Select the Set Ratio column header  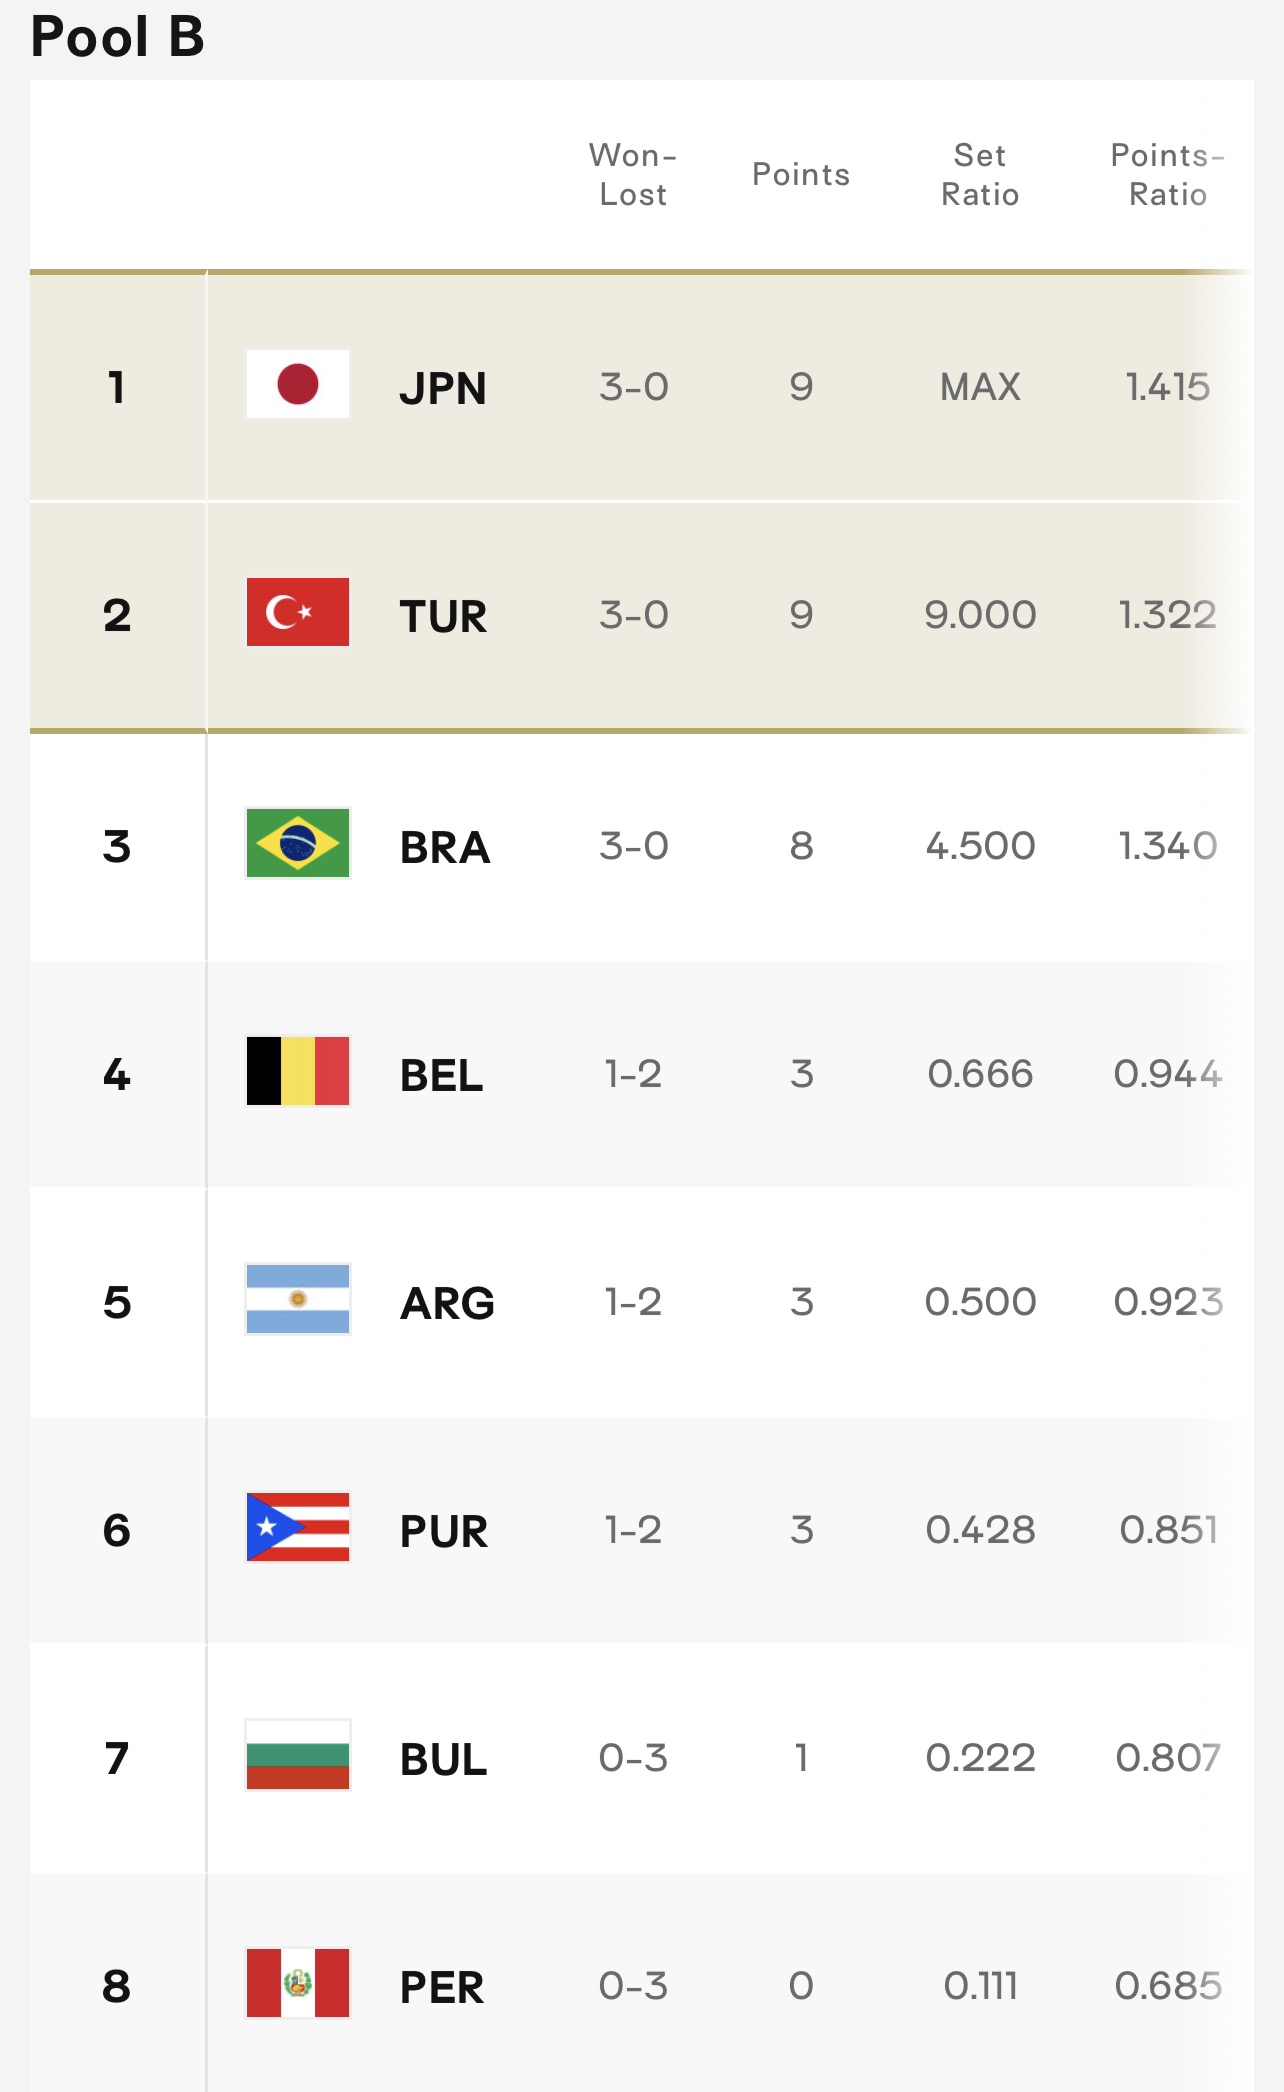(980, 174)
